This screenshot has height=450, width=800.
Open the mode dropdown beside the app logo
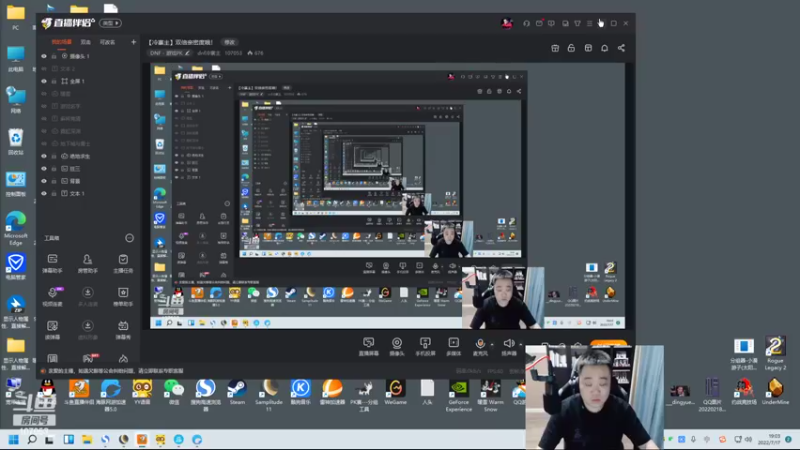(110, 23)
